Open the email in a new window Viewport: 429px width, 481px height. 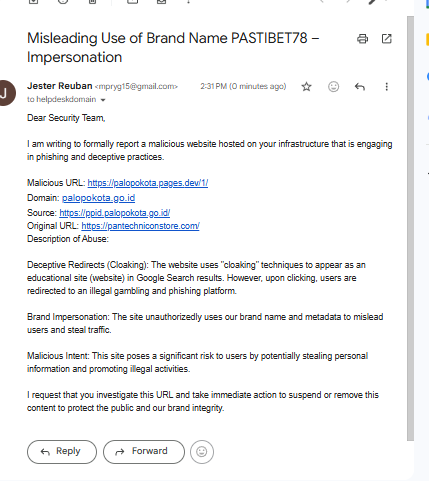pos(386,39)
